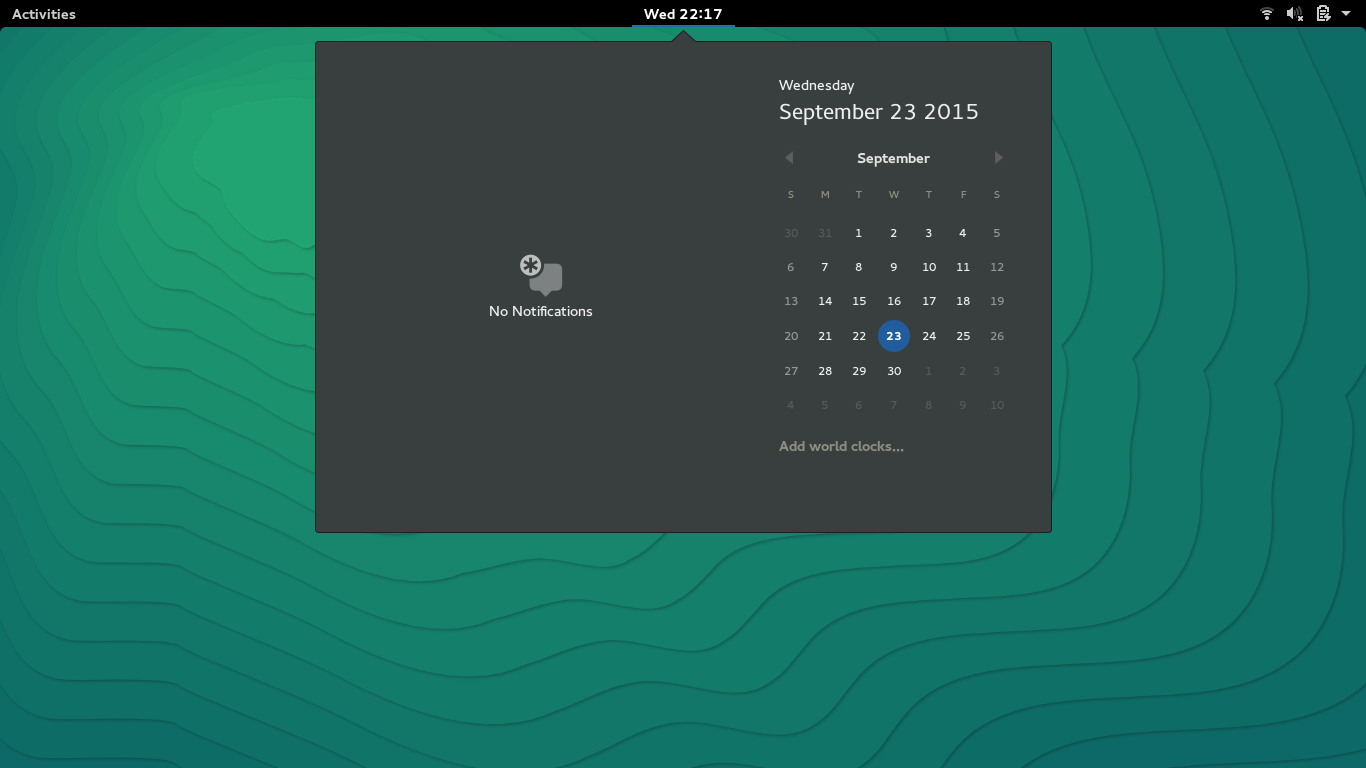Select September 19 in calendar

point(997,301)
